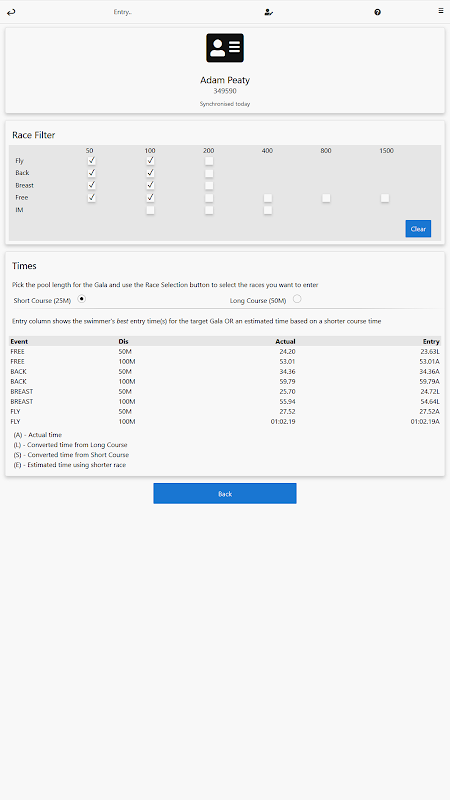Select the entry time 23.63L
Image resolution: width=450 pixels, height=800 pixels.
[x=430, y=352]
